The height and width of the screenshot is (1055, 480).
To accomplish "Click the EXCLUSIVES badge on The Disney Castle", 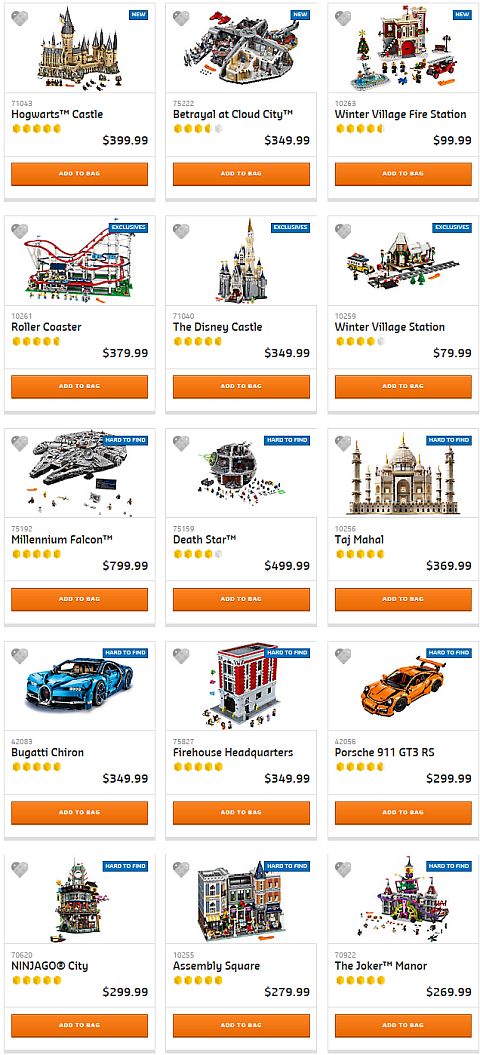I will pyautogui.click(x=290, y=227).
